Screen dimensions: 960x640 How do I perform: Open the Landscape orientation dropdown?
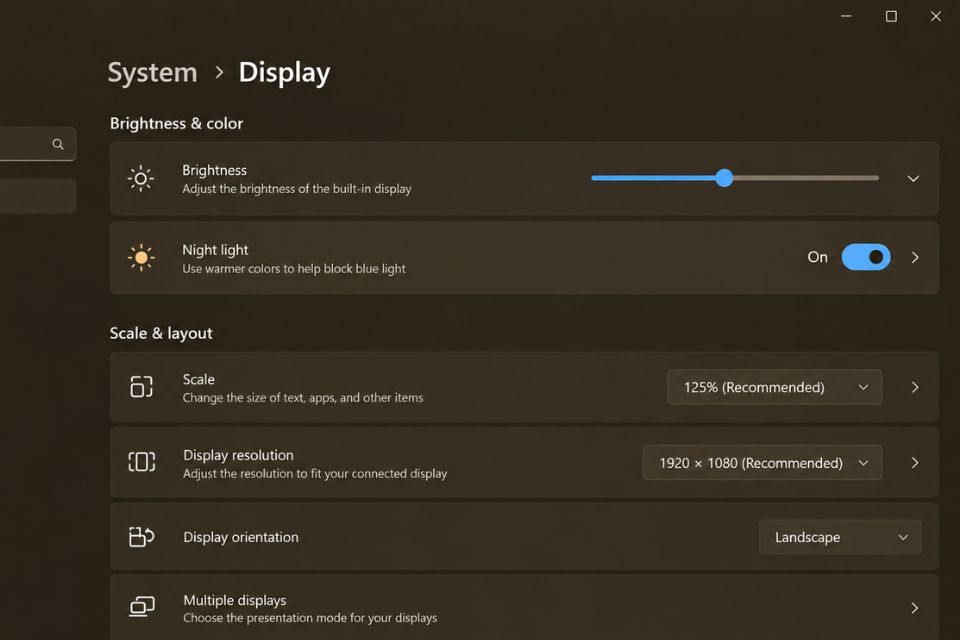tap(840, 537)
